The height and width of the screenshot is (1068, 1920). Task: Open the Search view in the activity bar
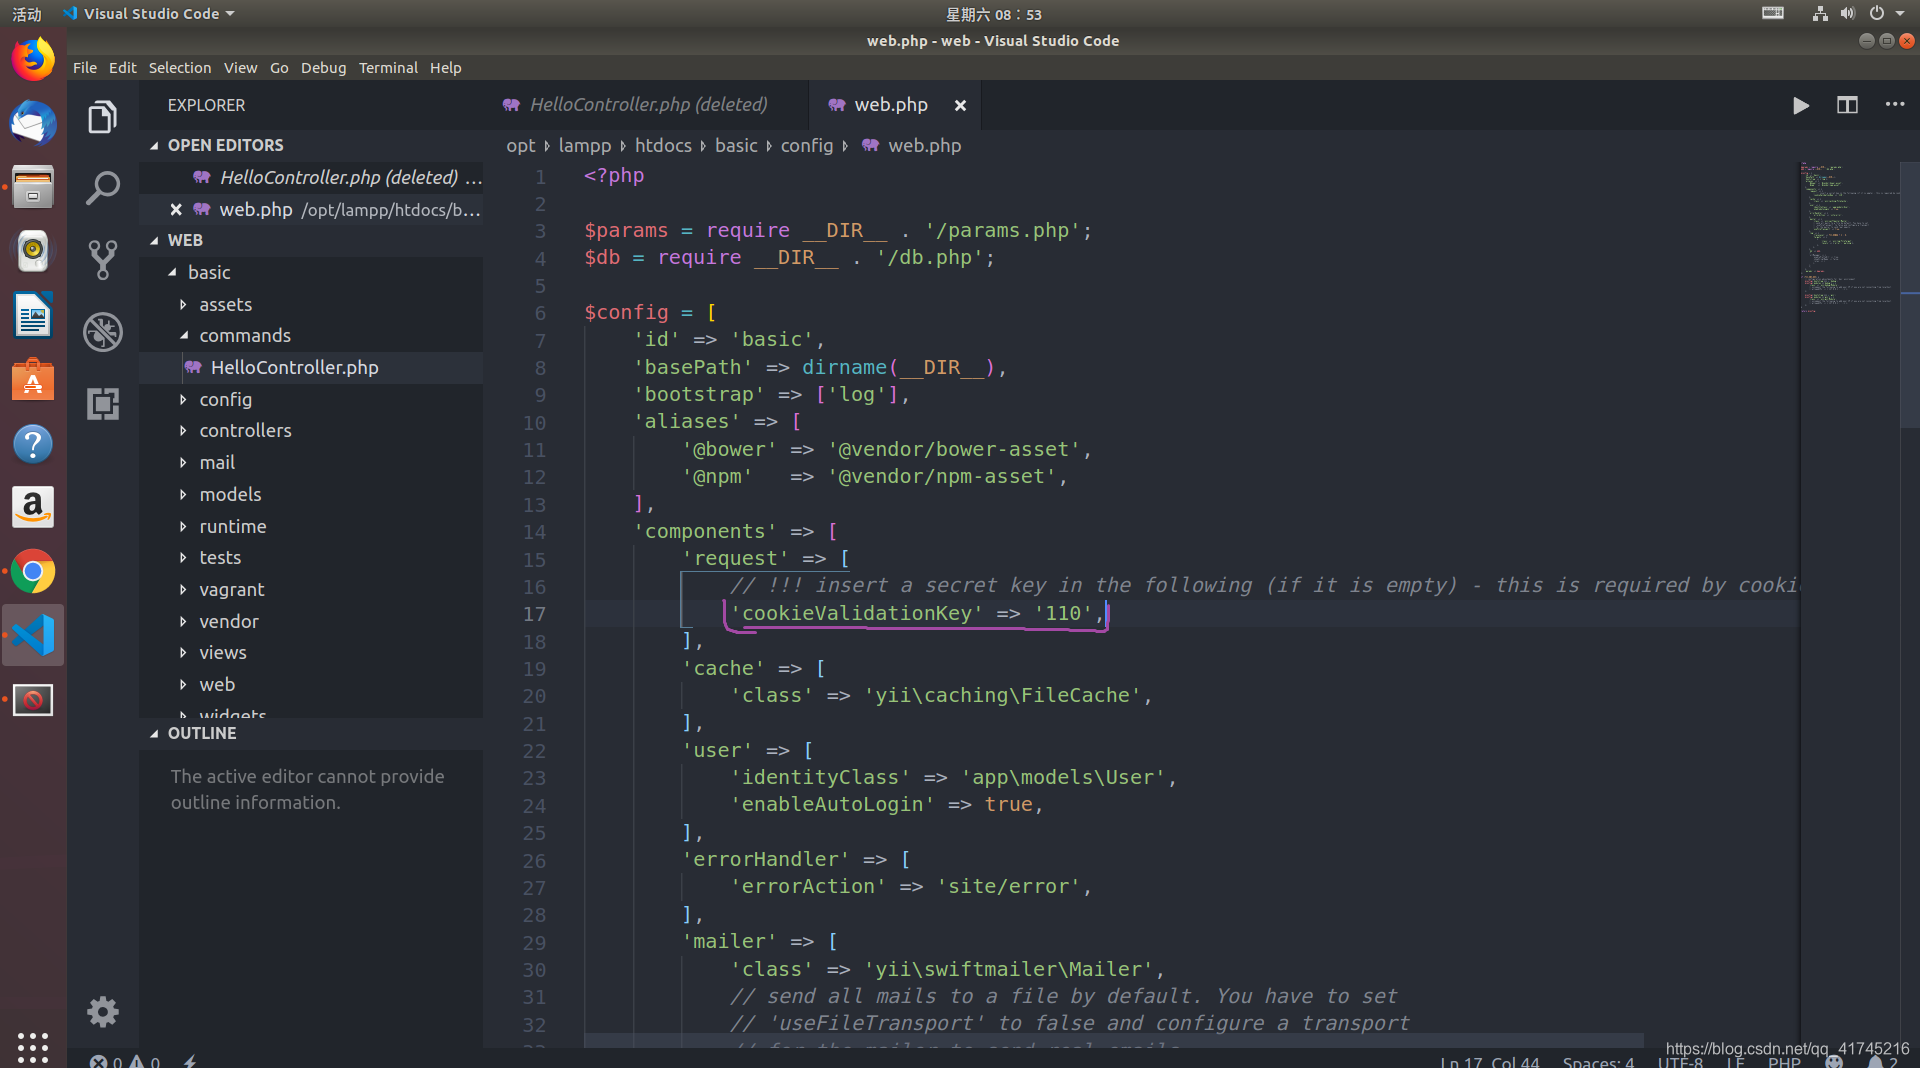(x=103, y=188)
